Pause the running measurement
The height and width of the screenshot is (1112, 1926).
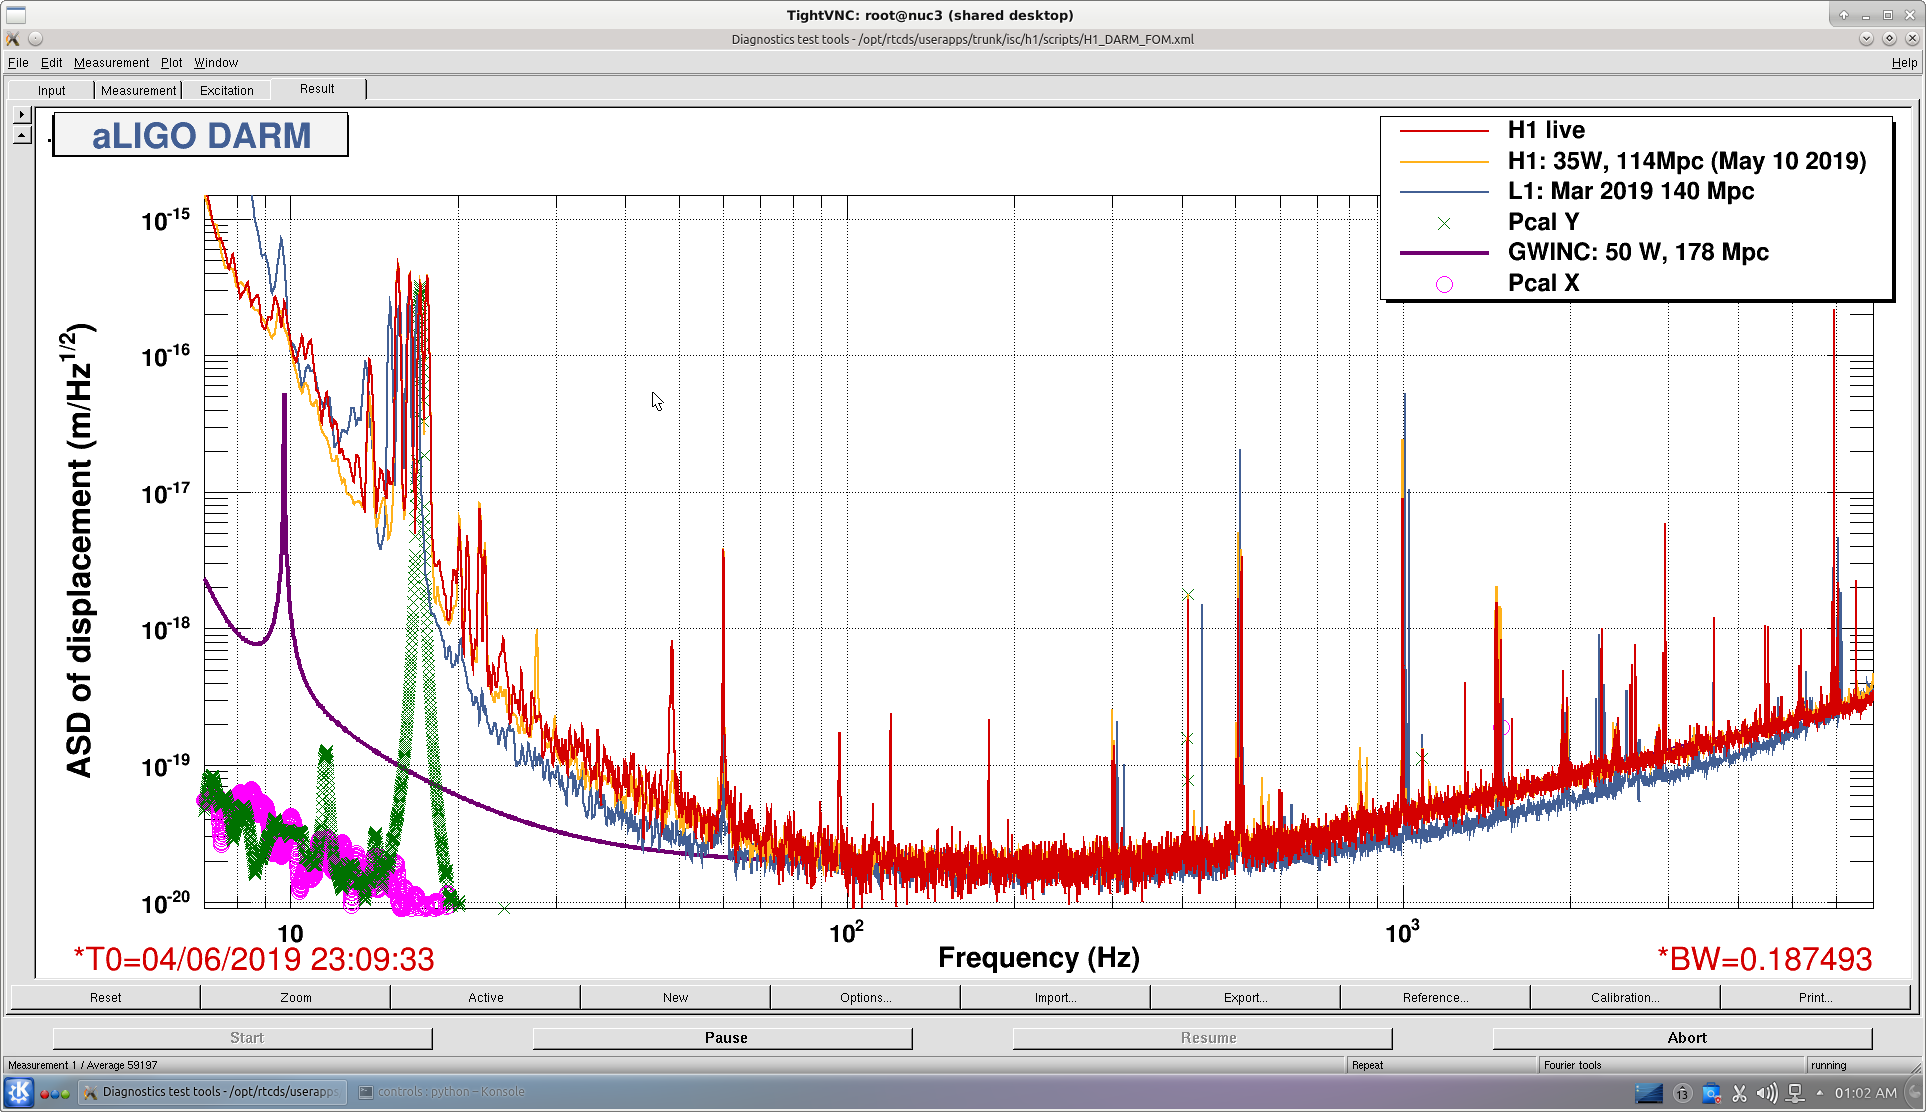click(x=726, y=1038)
